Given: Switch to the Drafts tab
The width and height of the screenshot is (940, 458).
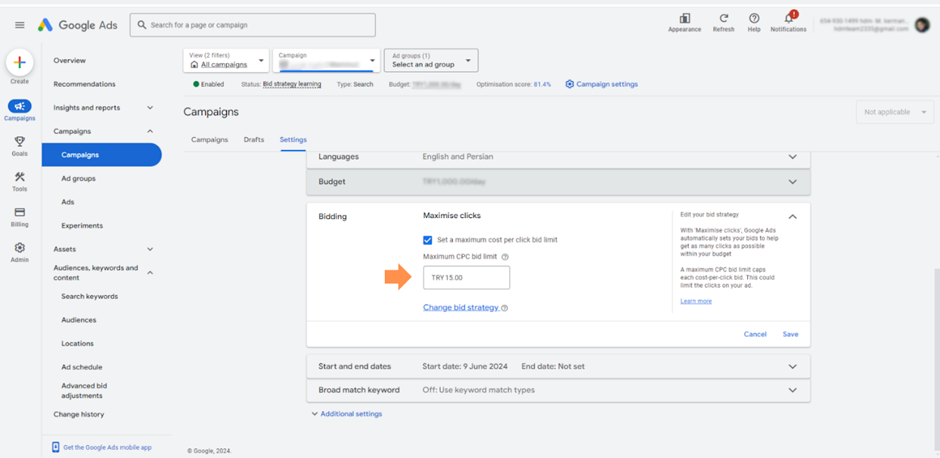Looking at the screenshot, I should coord(254,140).
